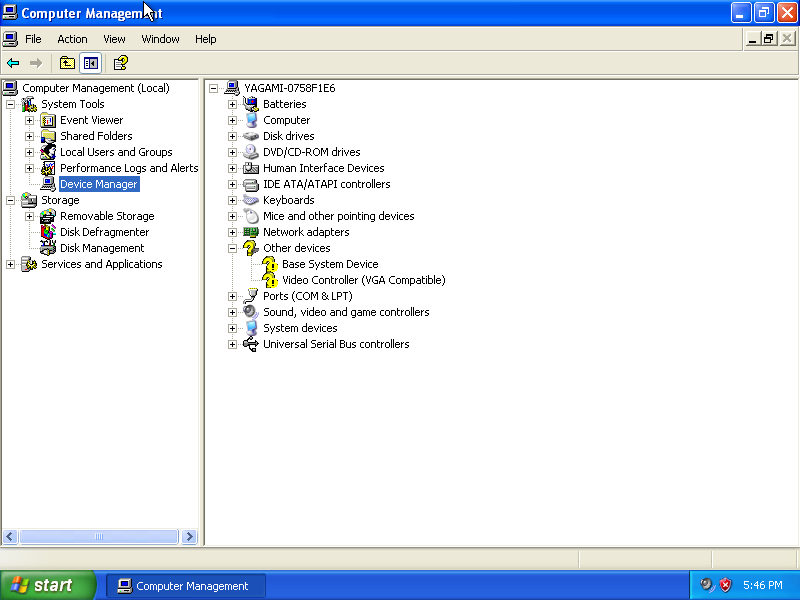Select Removable Storage tree item

click(107, 216)
